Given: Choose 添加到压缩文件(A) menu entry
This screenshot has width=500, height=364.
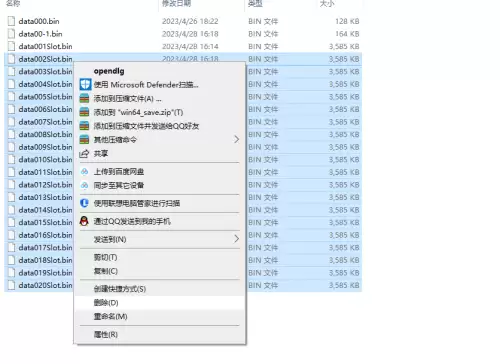Looking at the screenshot, I should point(160,99).
